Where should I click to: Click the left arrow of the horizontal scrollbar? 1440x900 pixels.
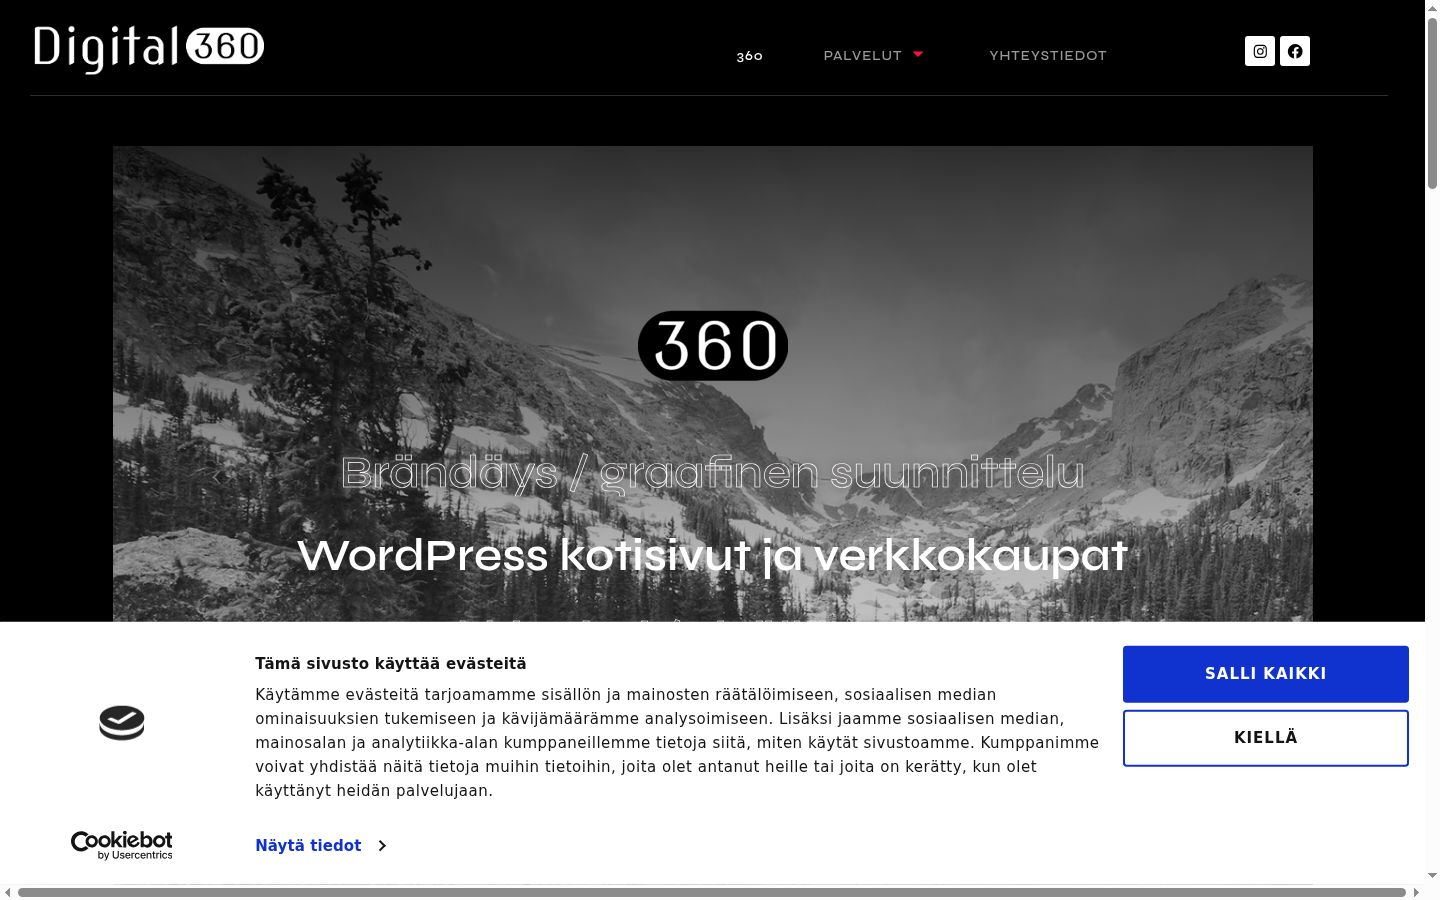pos(8,892)
